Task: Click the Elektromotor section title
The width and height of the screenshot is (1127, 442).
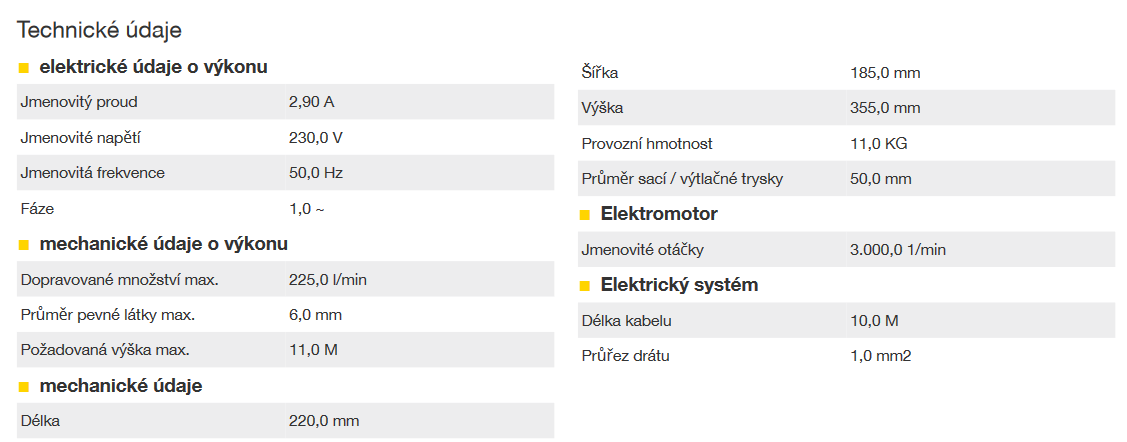Action: tap(659, 214)
